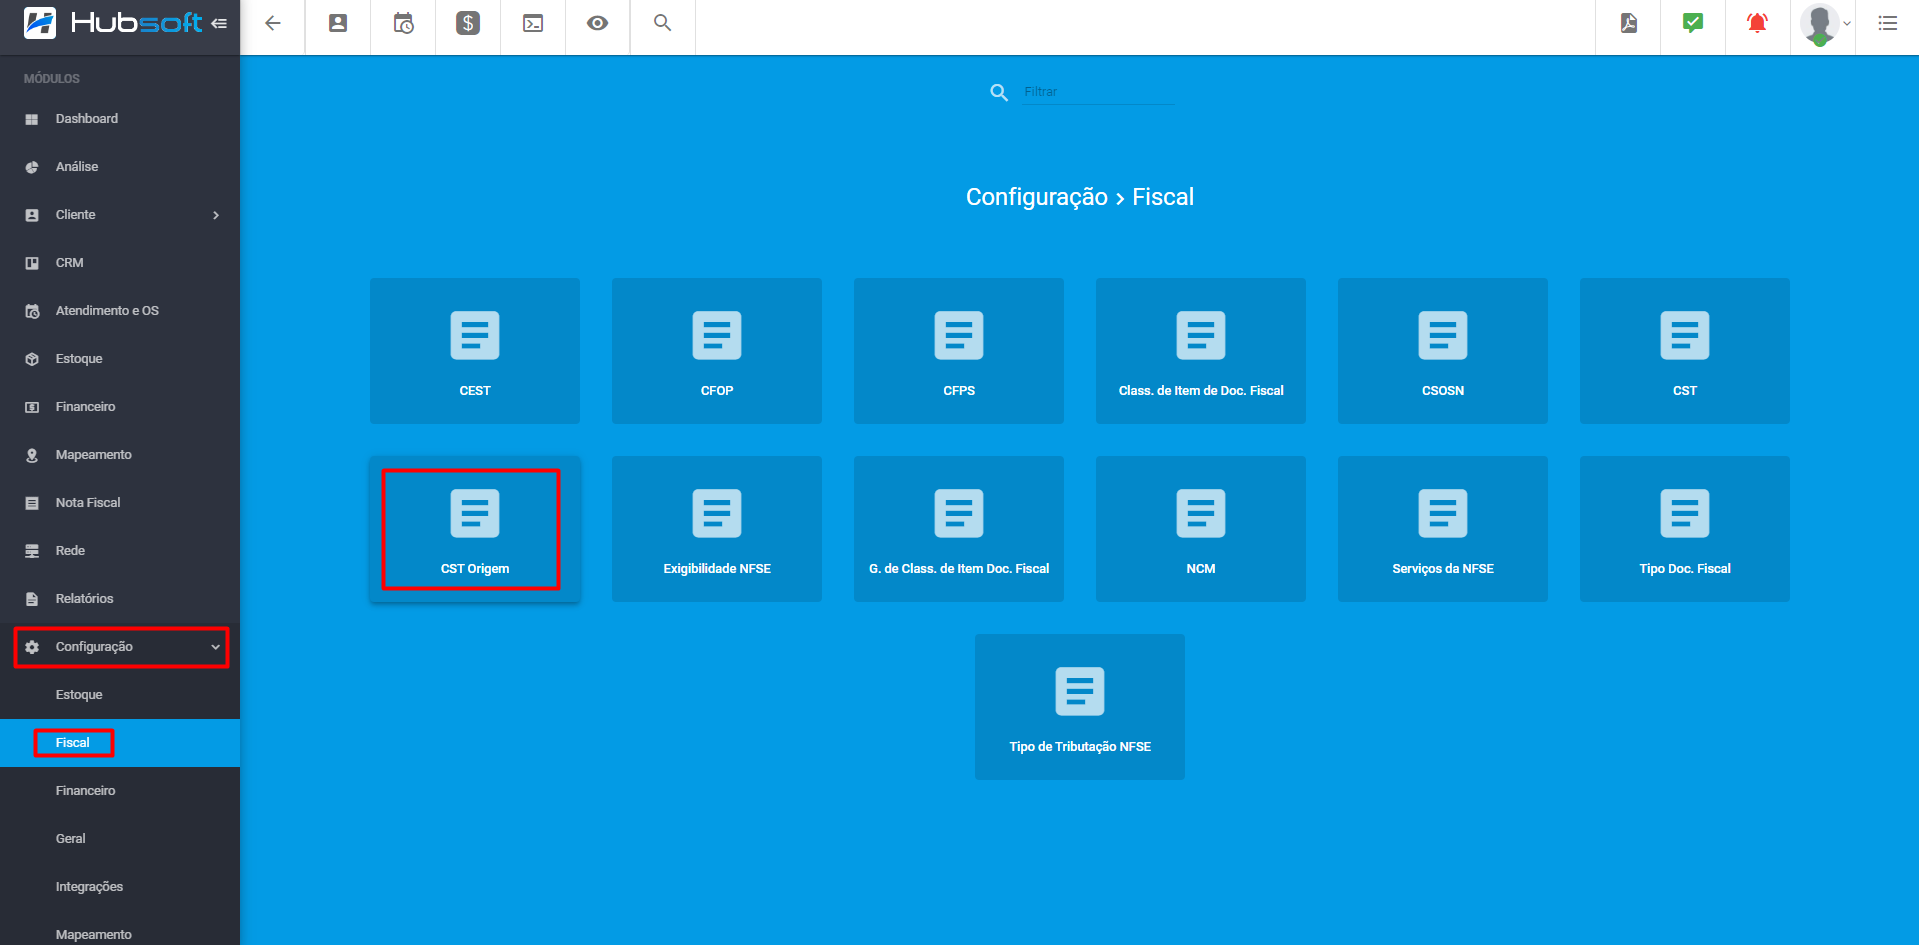Open Atendimento e OS module
Image resolution: width=1919 pixels, height=945 pixels.
click(120, 311)
